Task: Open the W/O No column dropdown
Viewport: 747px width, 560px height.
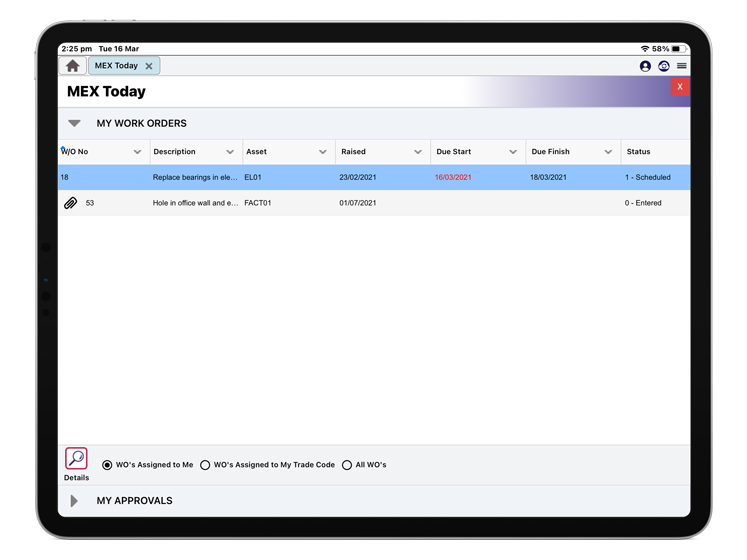Action: pyautogui.click(x=137, y=152)
